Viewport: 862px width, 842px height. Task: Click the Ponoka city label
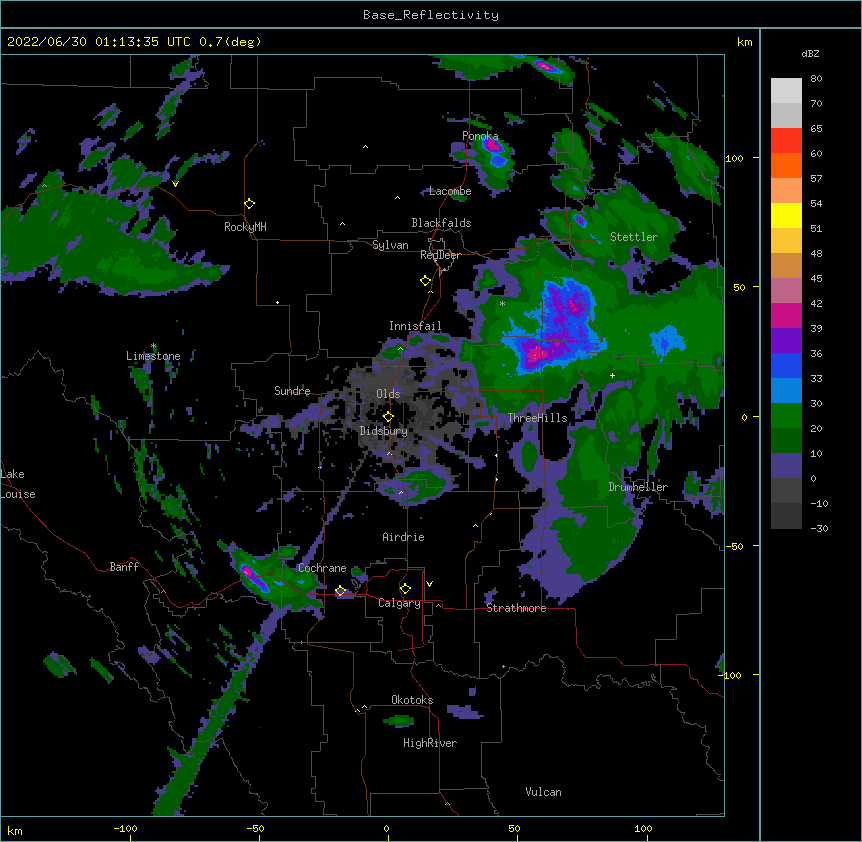tap(480, 136)
